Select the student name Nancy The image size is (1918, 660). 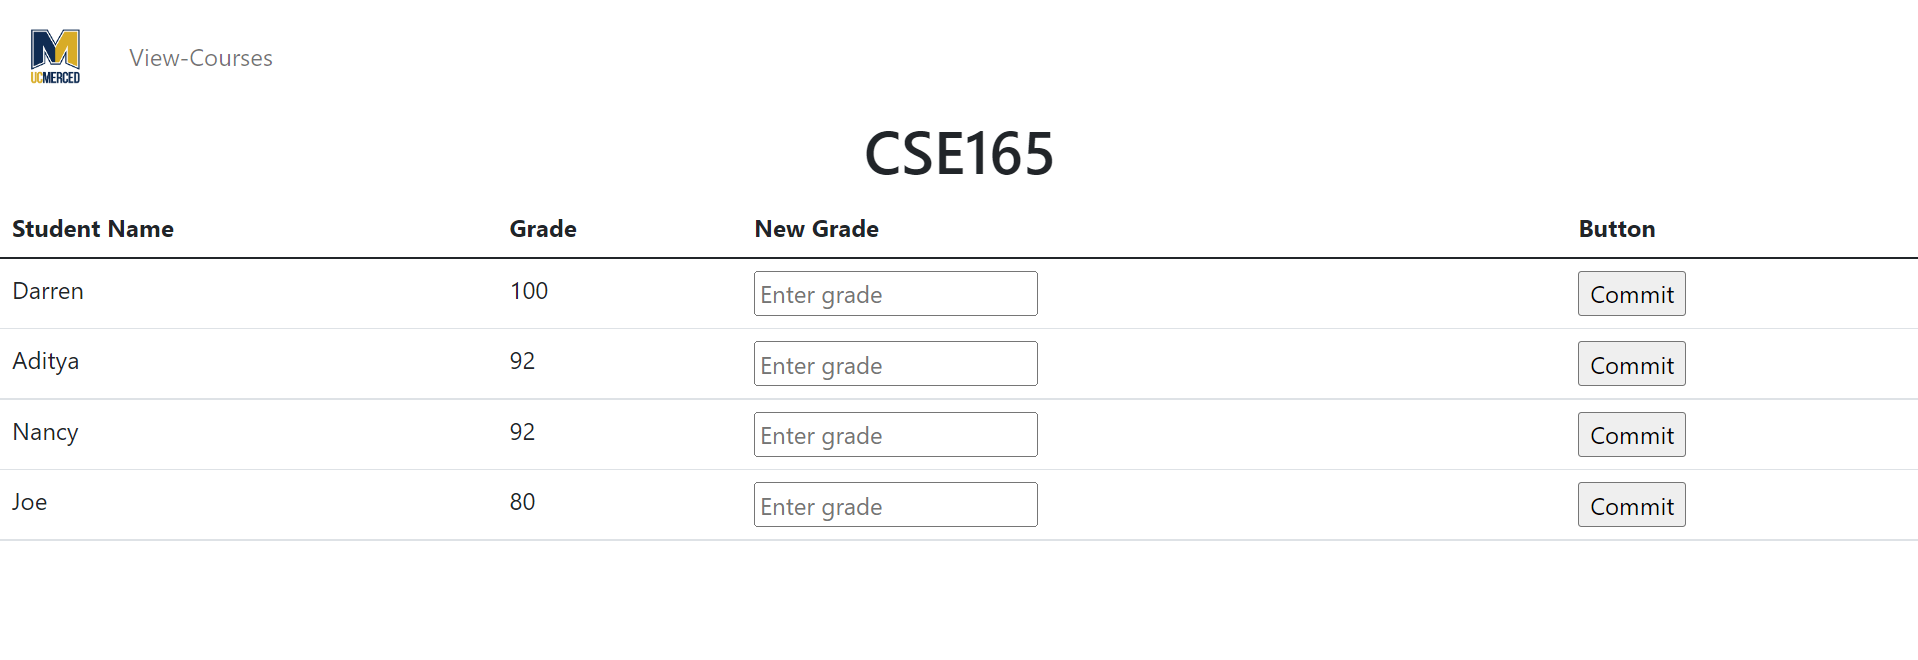(x=45, y=432)
